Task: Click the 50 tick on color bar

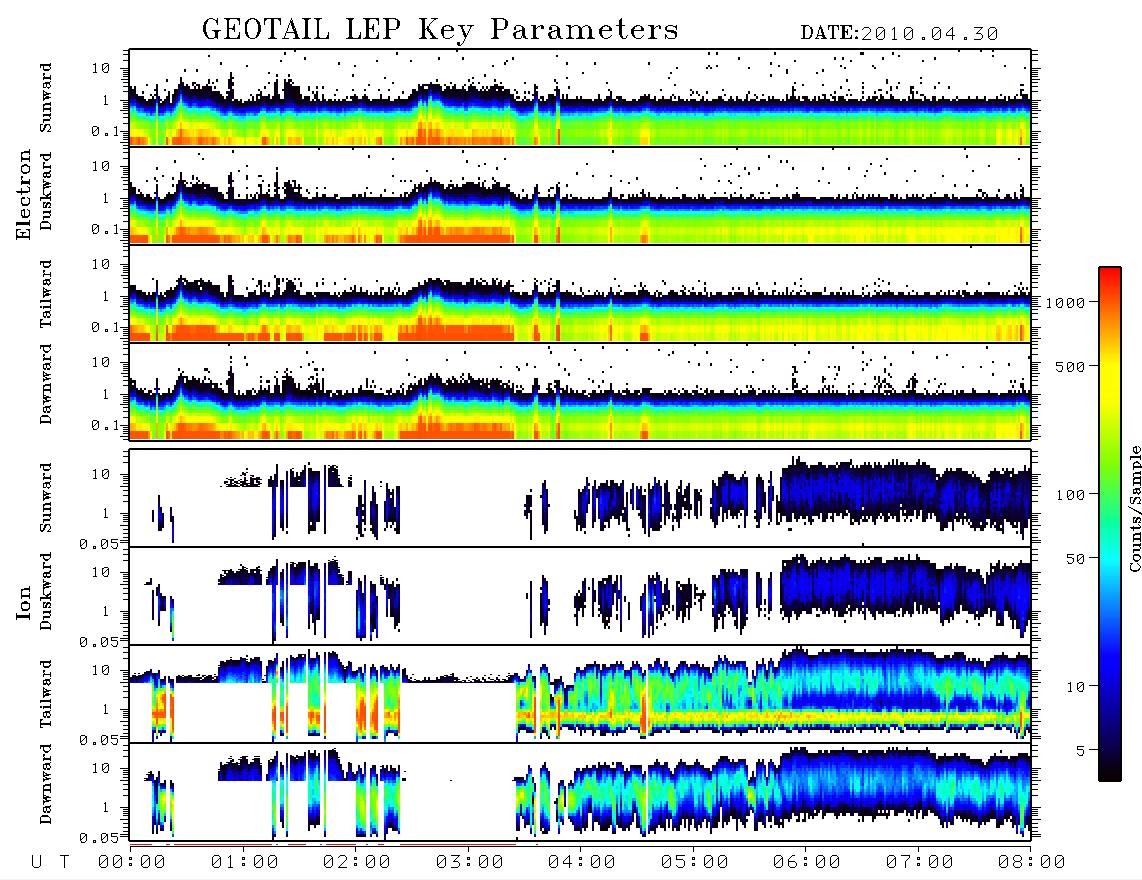Action: tap(1075, 559)
